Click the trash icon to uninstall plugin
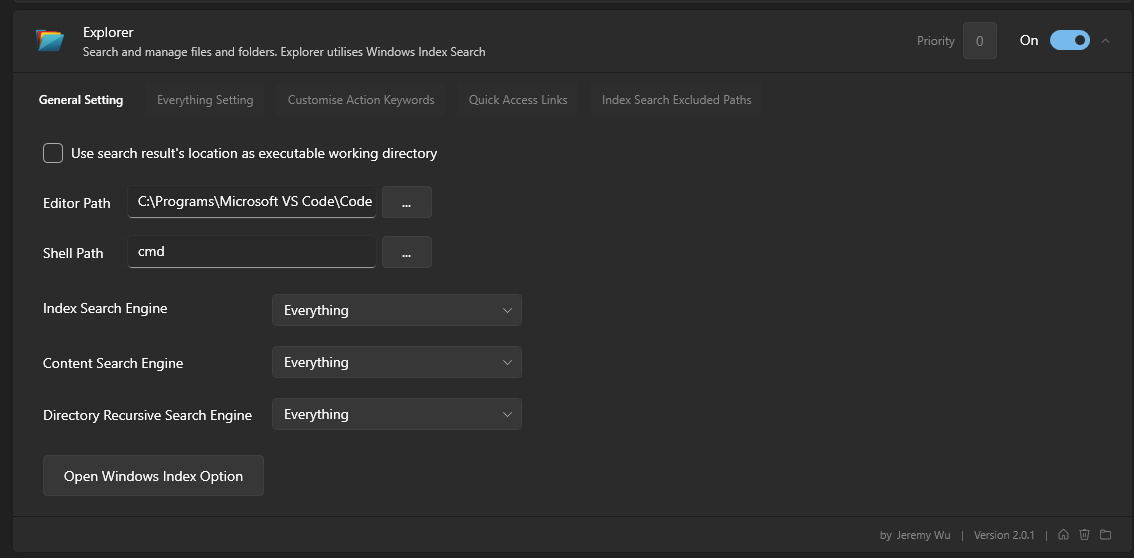The width and height of the screenshot is (1134, 558). pyautogui.click(x=1084, y=535)
